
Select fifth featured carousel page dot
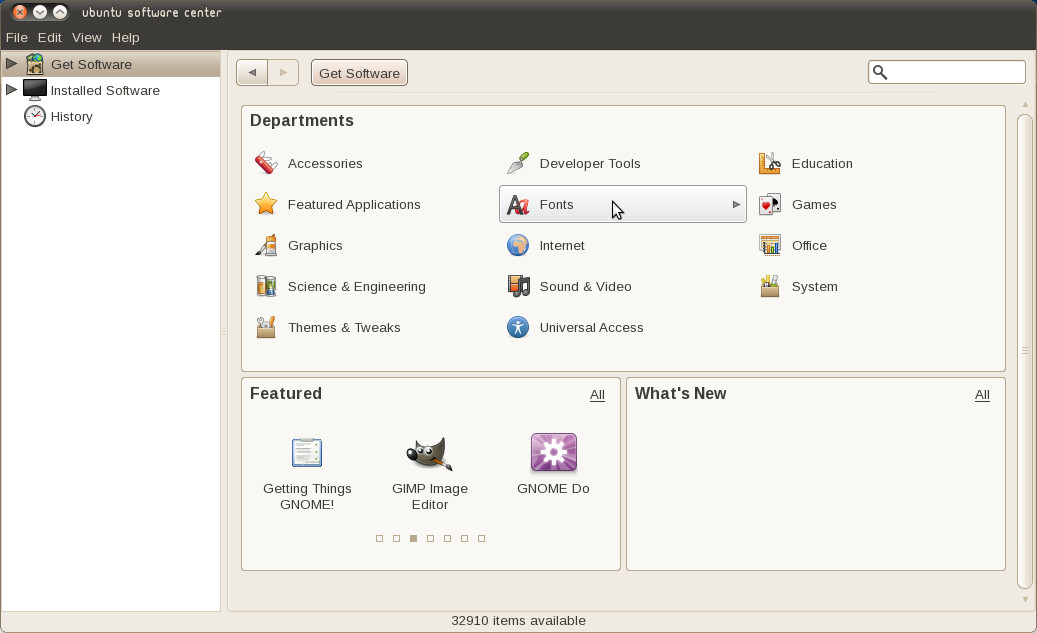coord(448,538)
